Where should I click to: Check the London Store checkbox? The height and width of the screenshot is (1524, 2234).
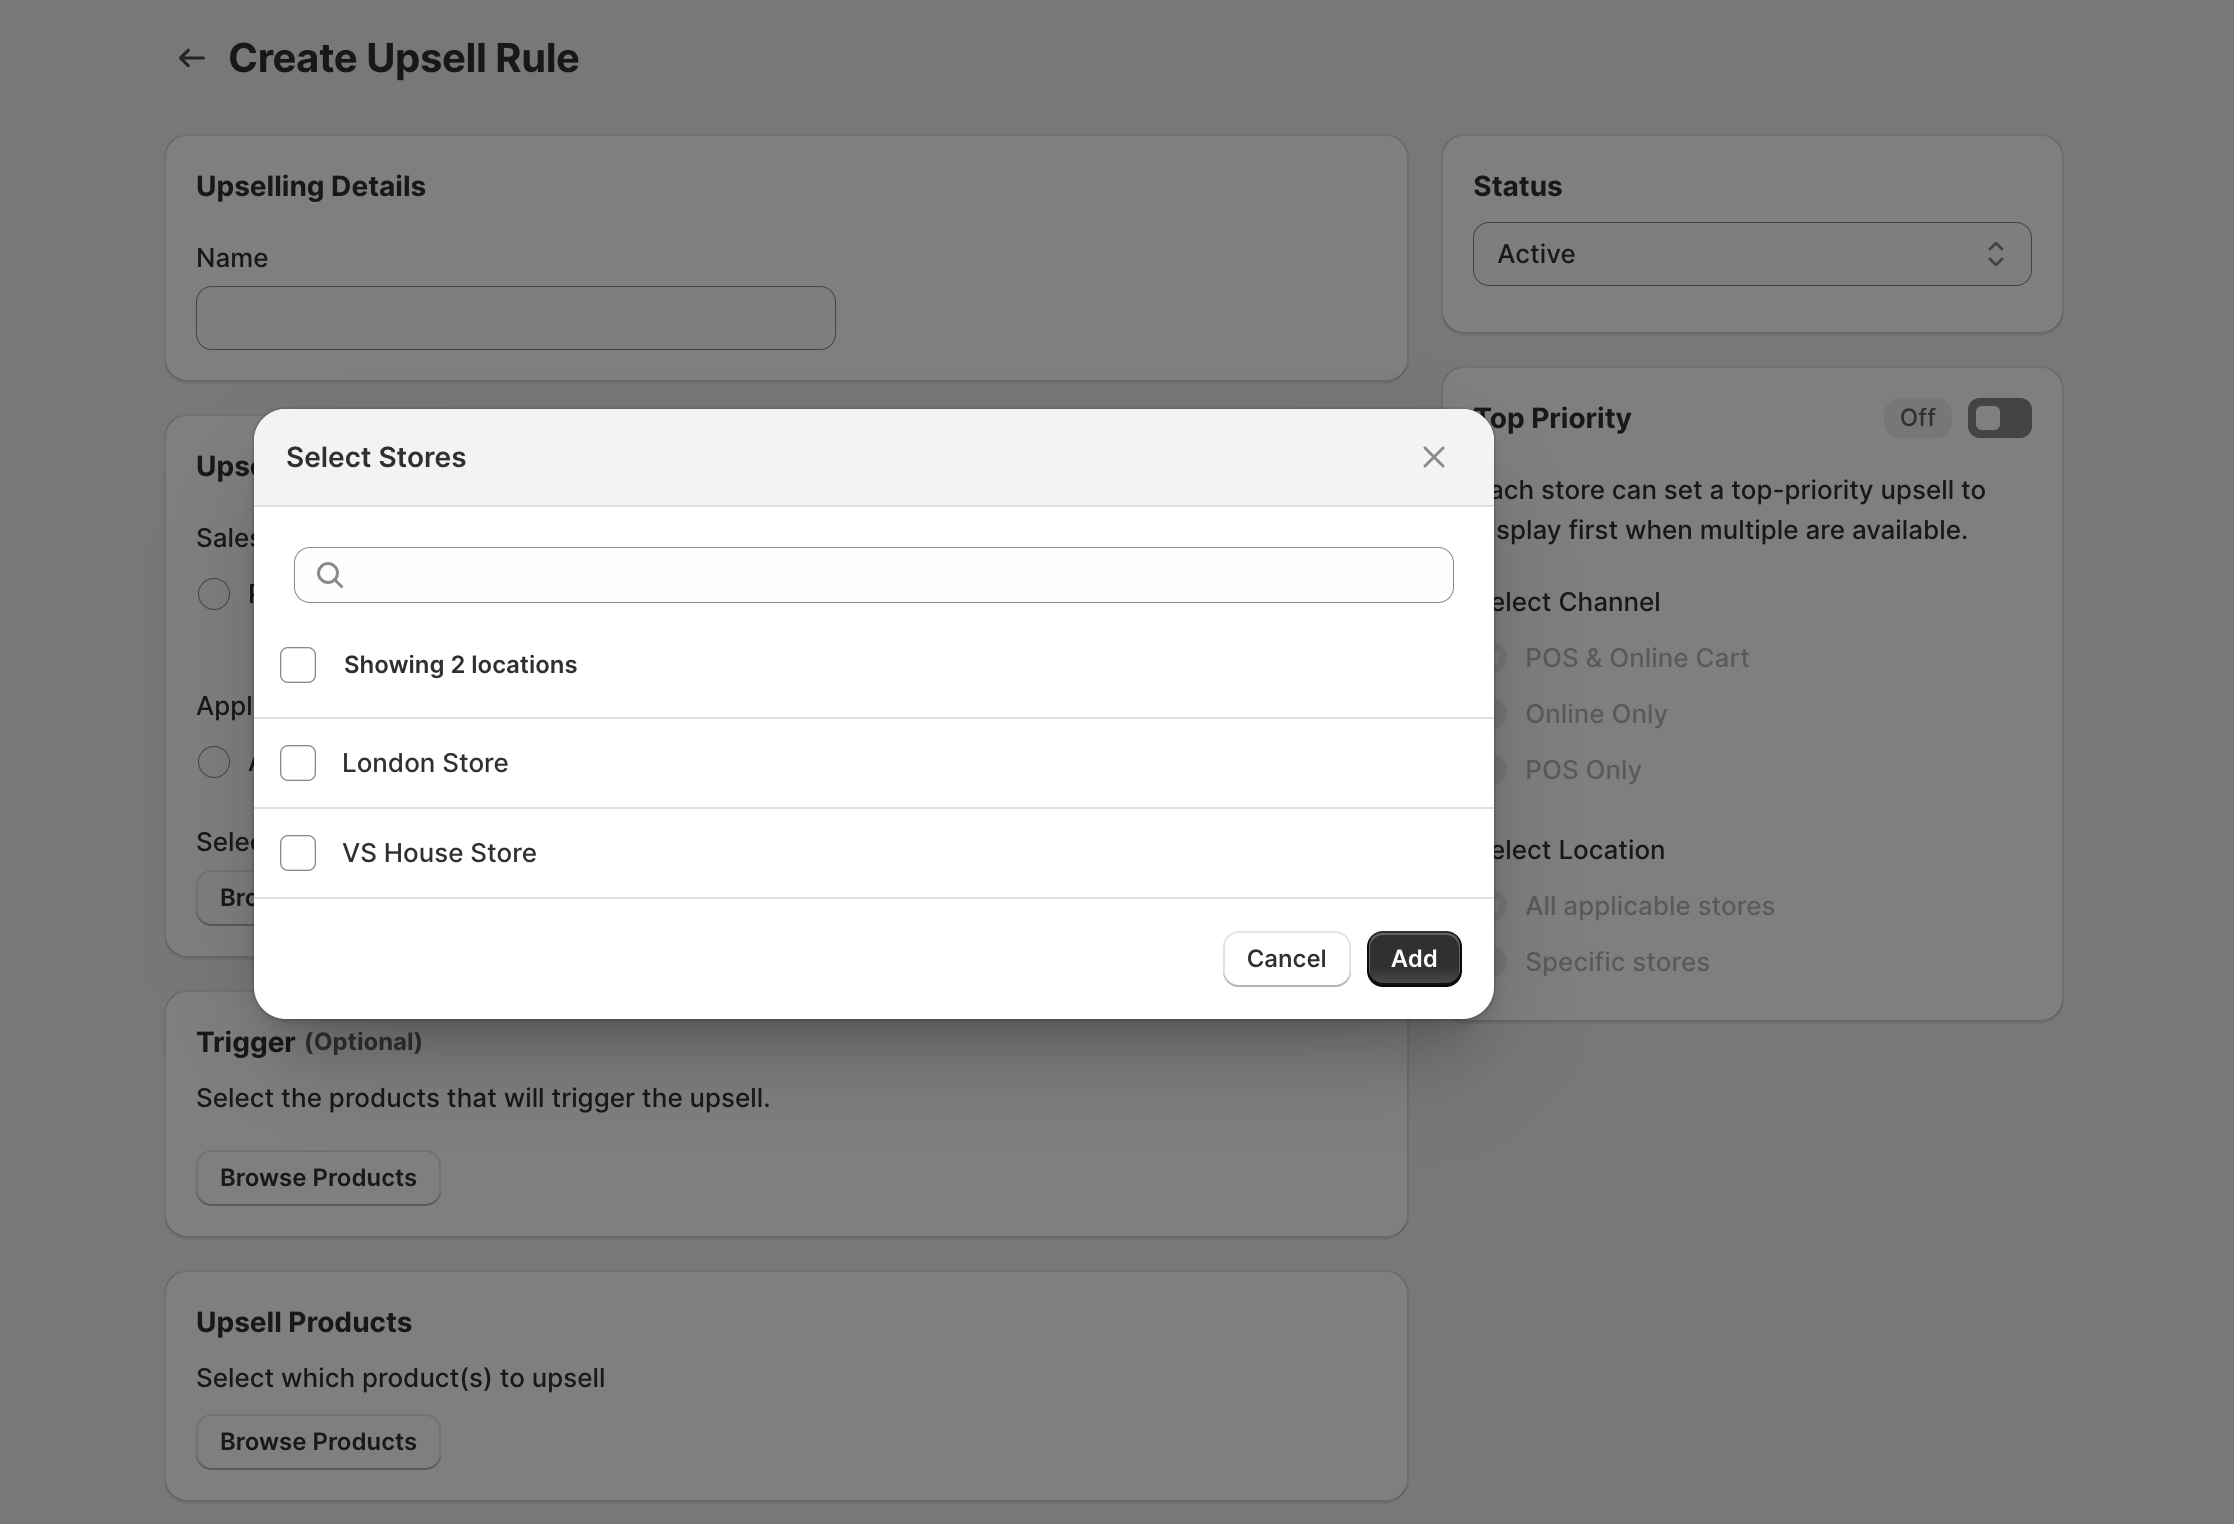pos(297,762)
